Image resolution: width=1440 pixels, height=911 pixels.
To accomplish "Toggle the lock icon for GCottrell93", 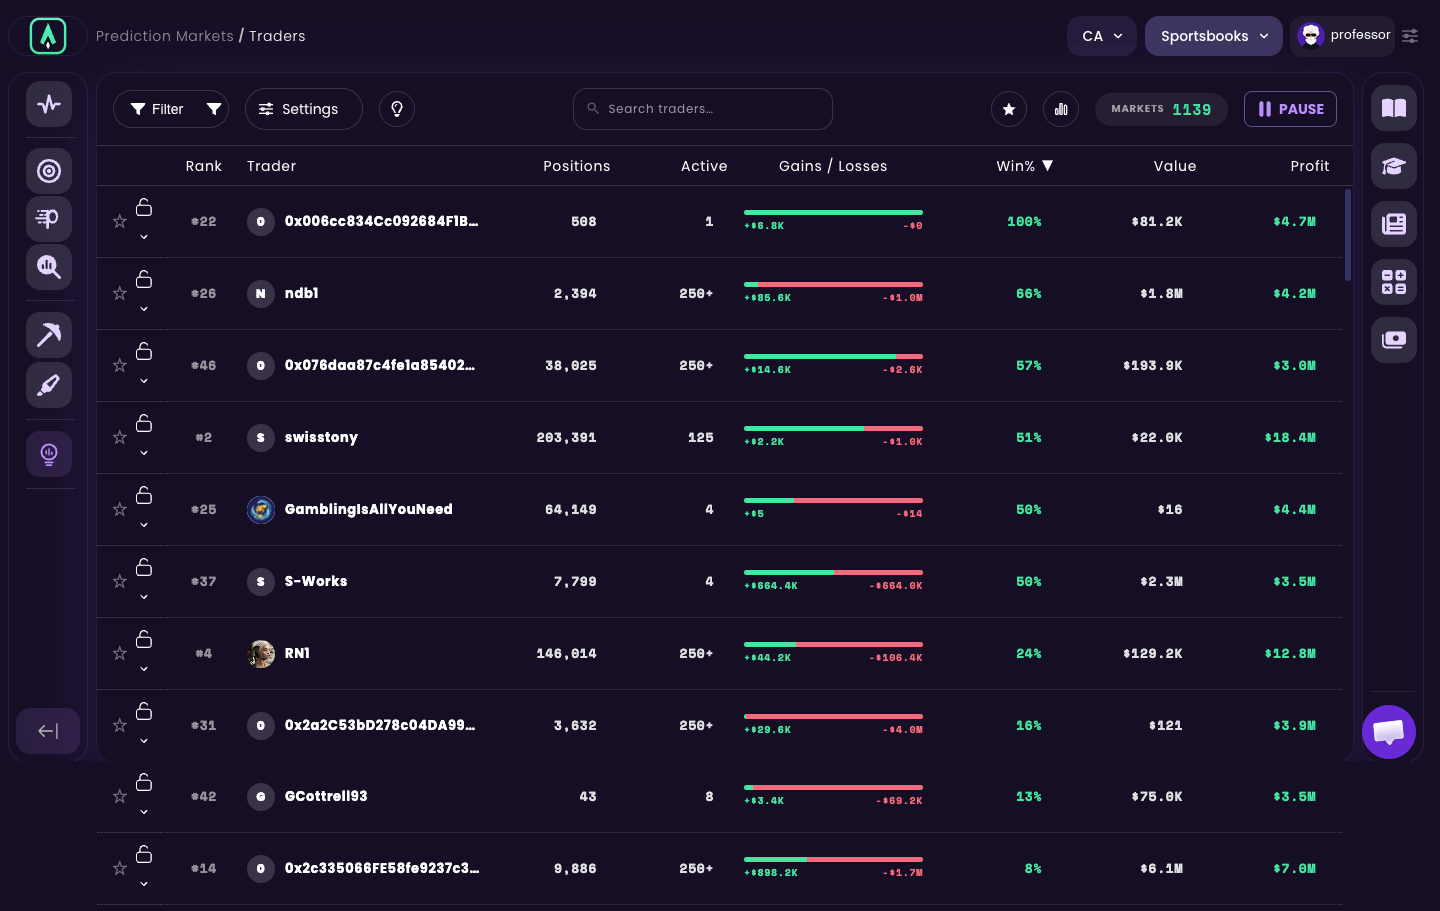I will click(144, 782).
